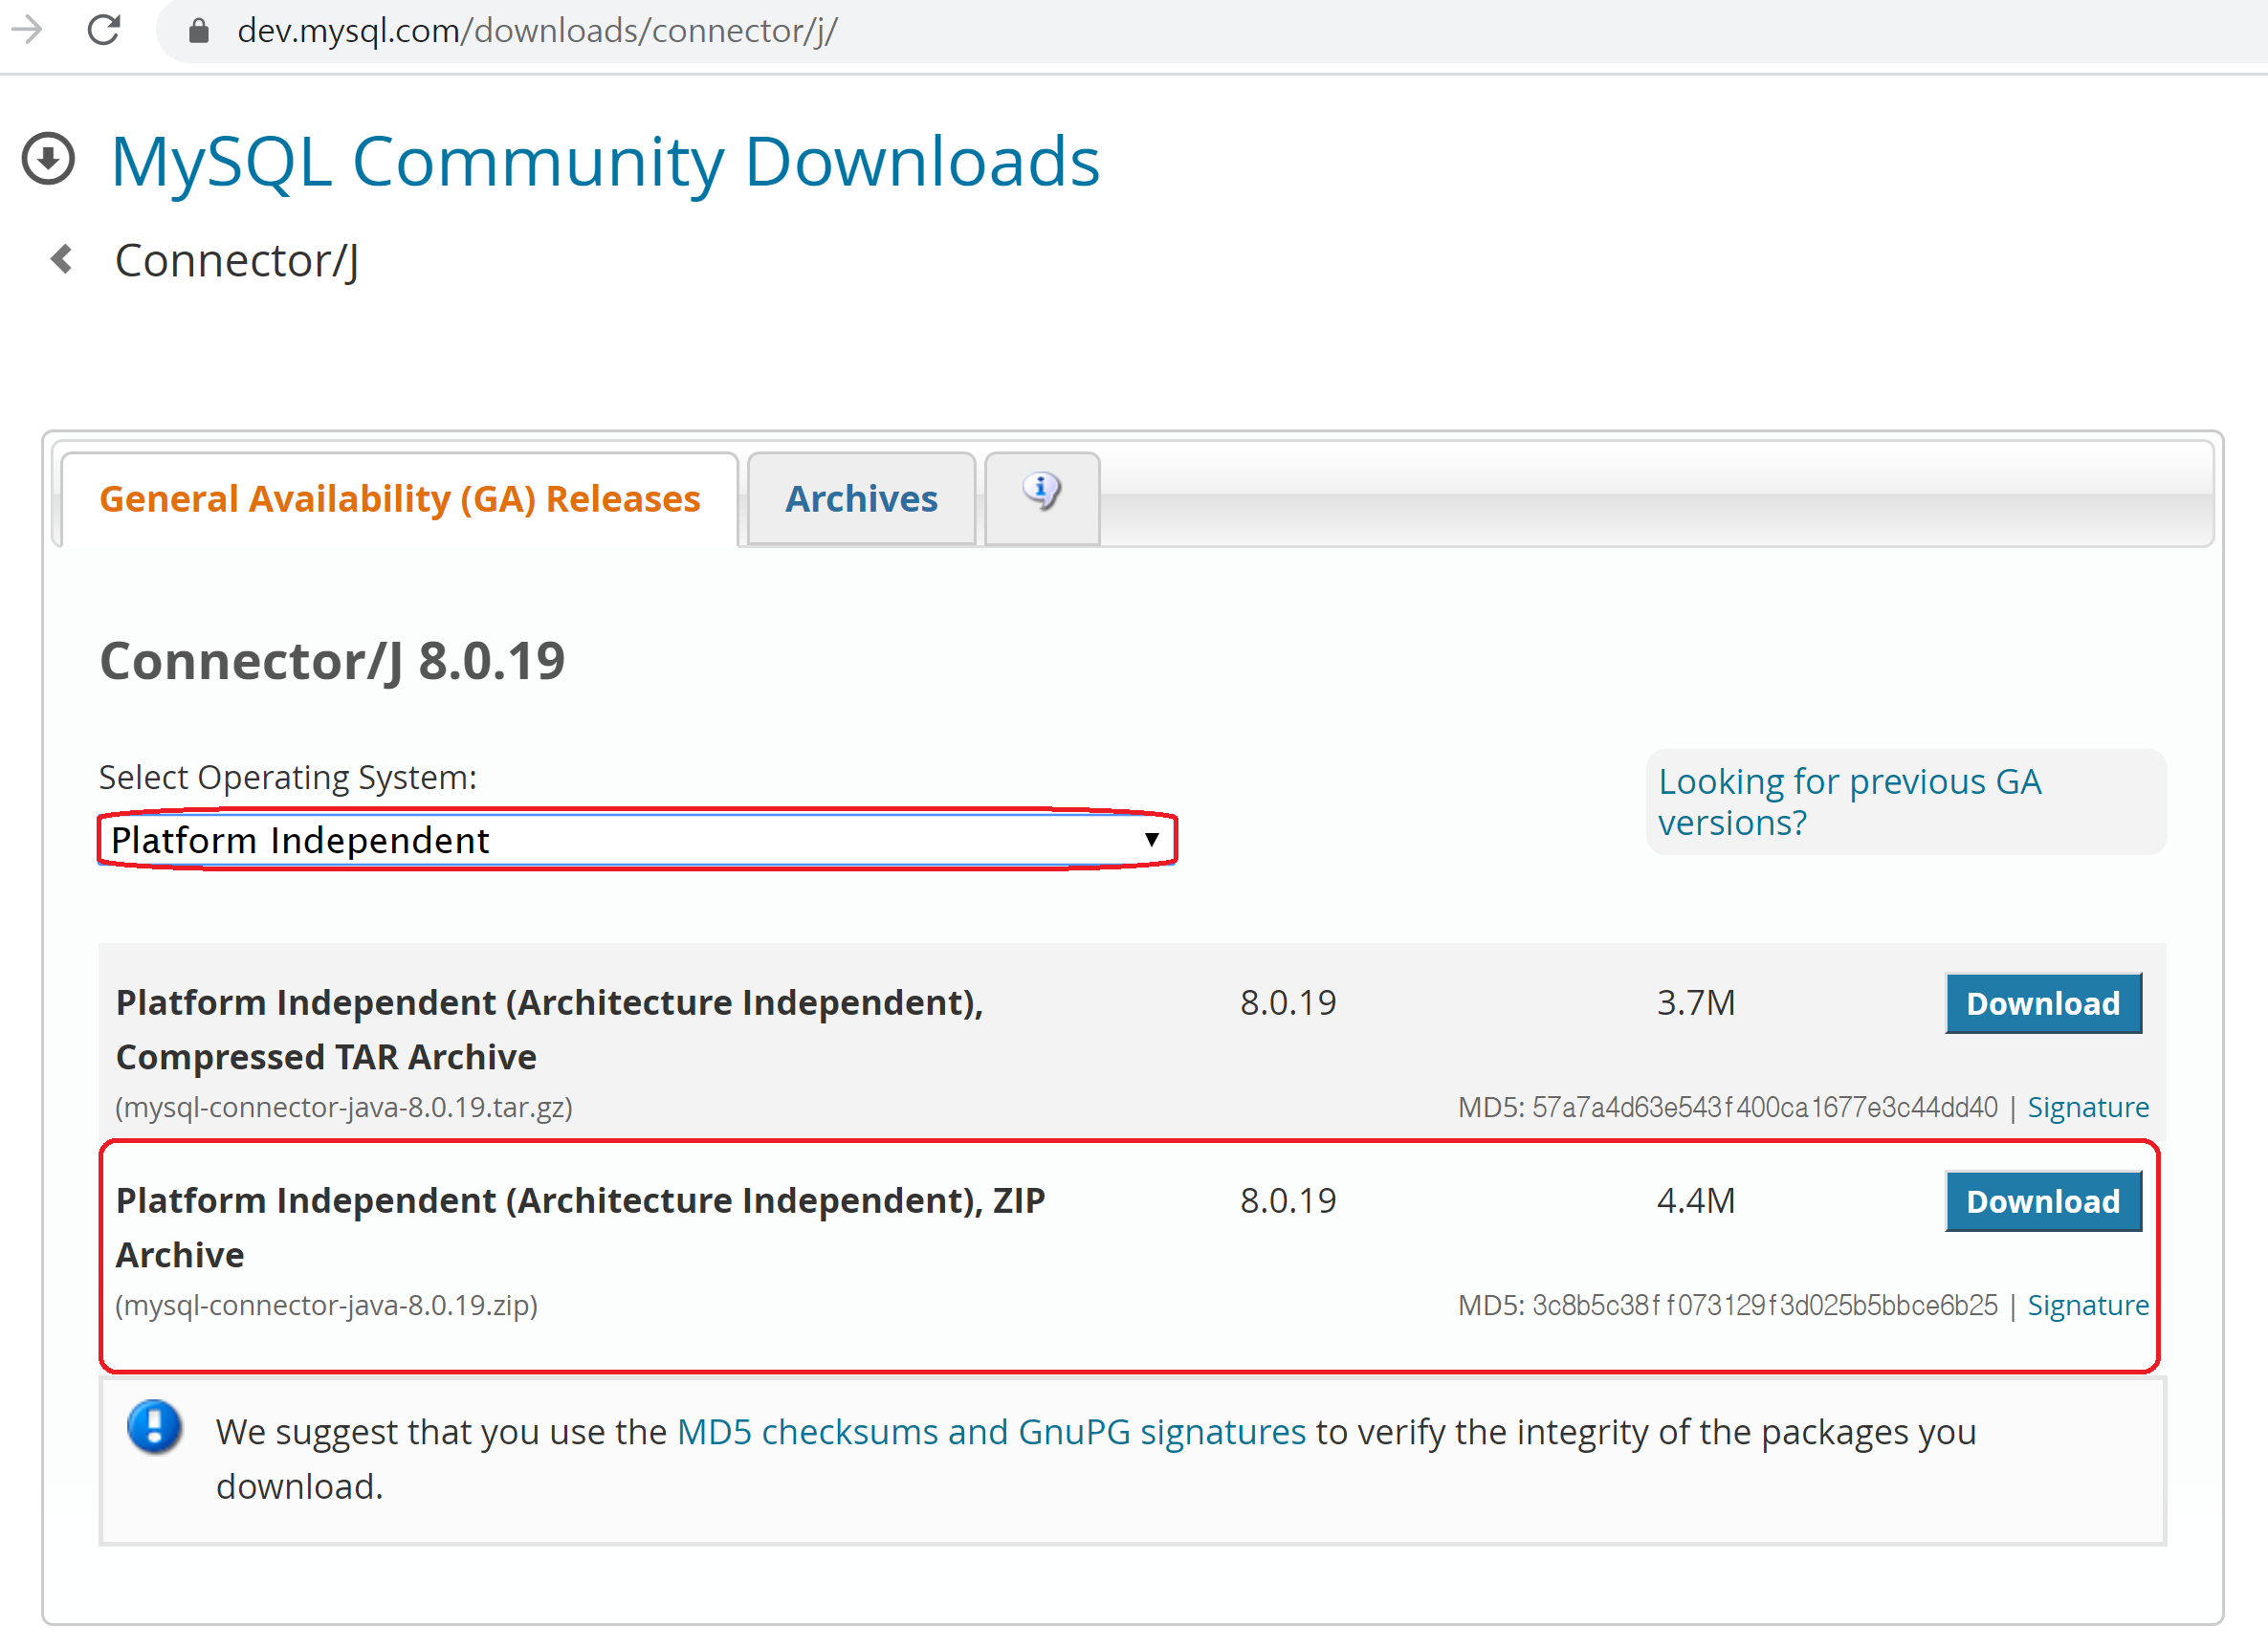Click the browser address bar URL
This screenshot has height=1648, width=2268.
(x=537, y=31)
